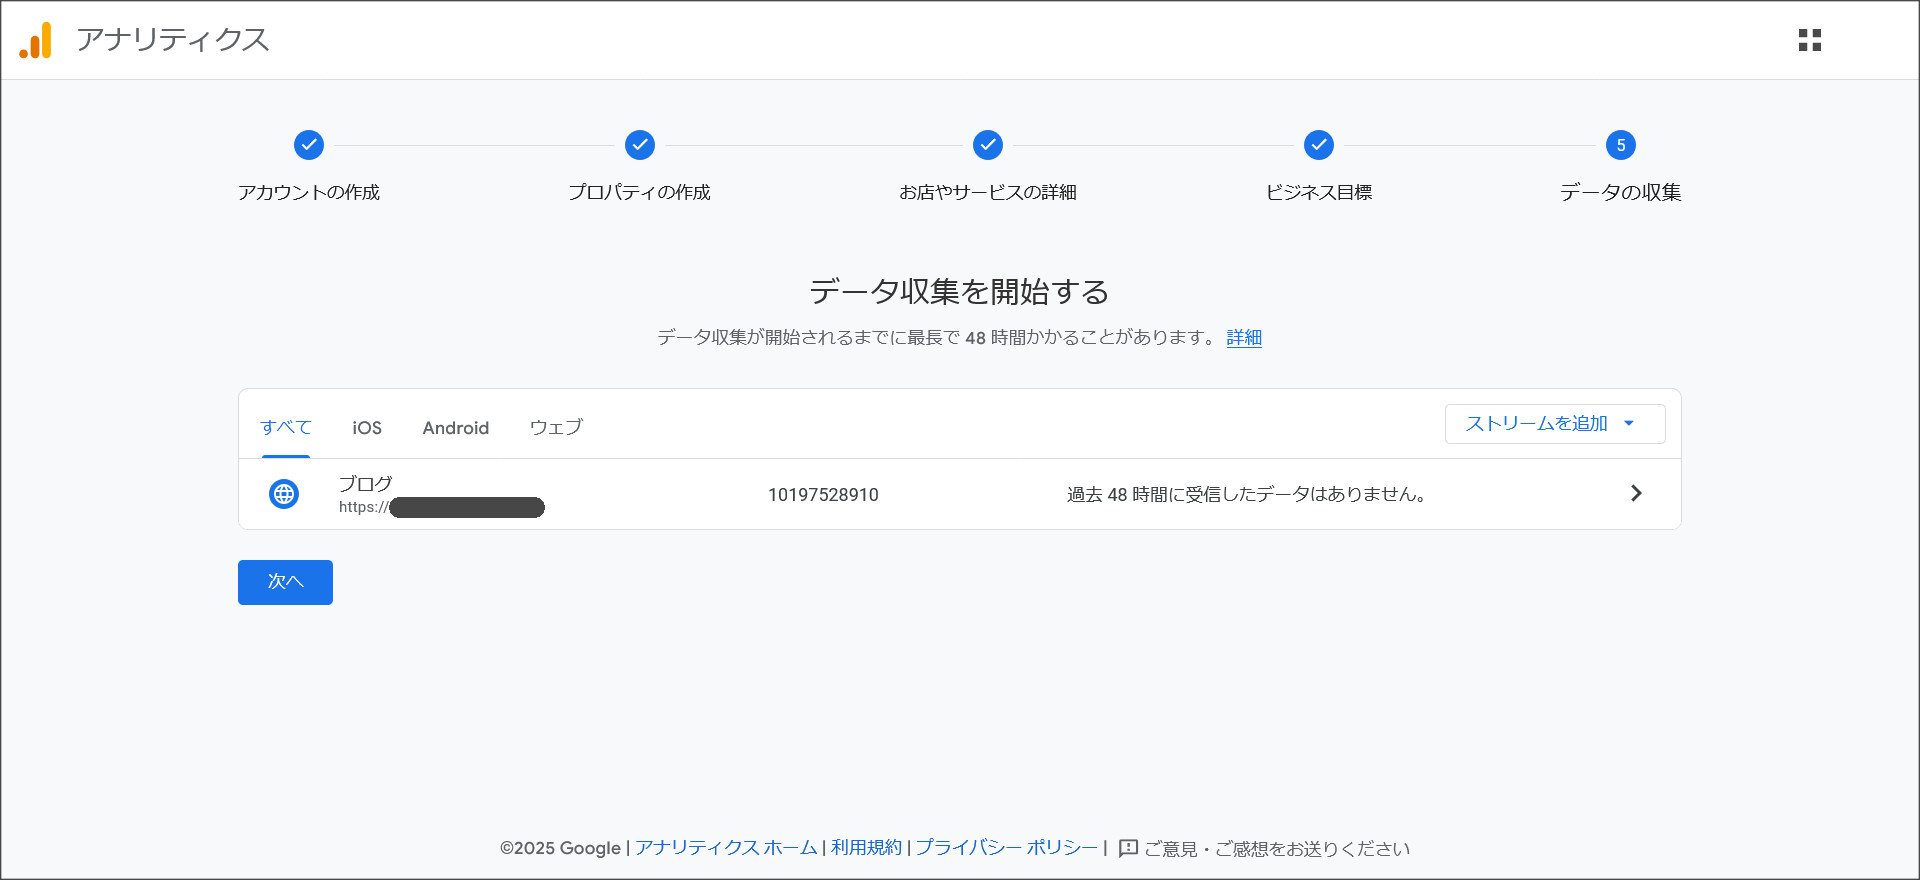Screen dimensions: 1920x880
Task: Click the ブログ stream name
Action: pyautogui.click(x=366, y=484)
